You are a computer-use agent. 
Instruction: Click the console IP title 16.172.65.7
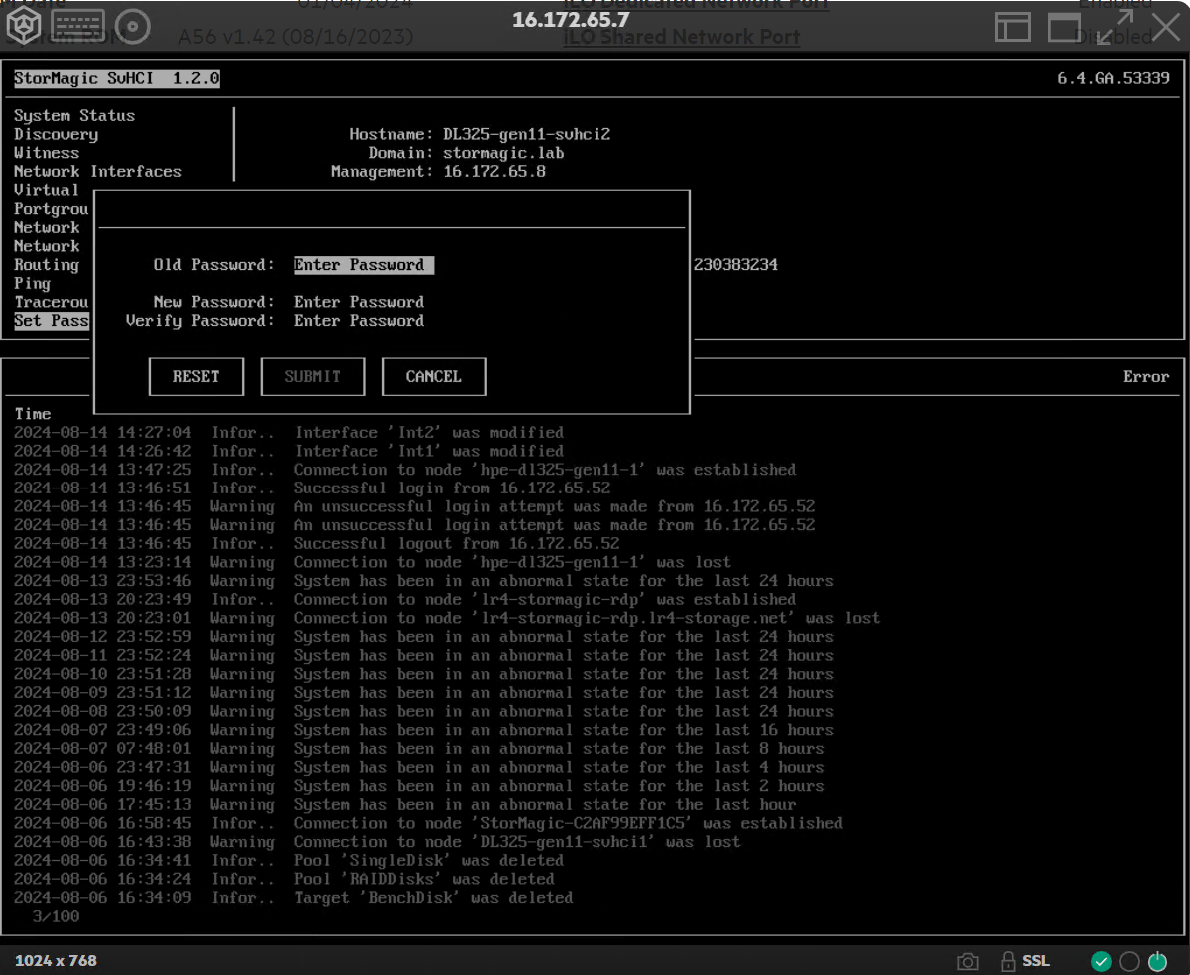click(x=571, y=20)
